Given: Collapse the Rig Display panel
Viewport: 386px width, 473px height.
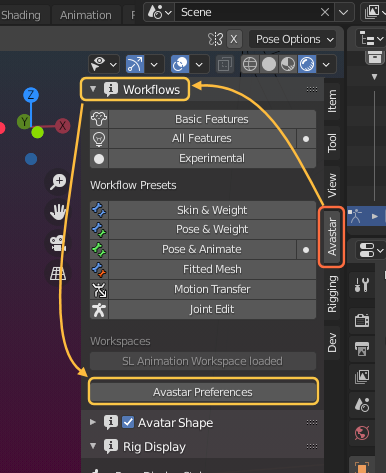Looking at the screenshot, I should click(93, 446).
